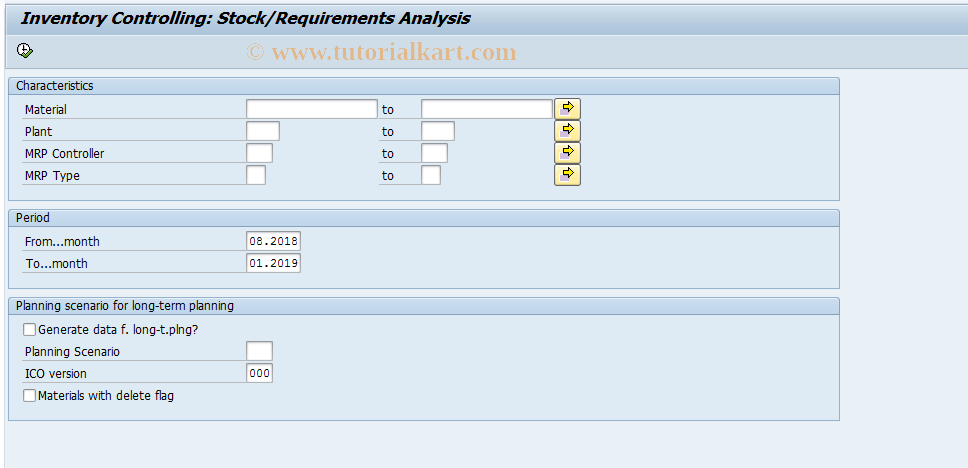Focus the Material from field
The width and height of the screenshot is (968, 468).
coord(311,109)
